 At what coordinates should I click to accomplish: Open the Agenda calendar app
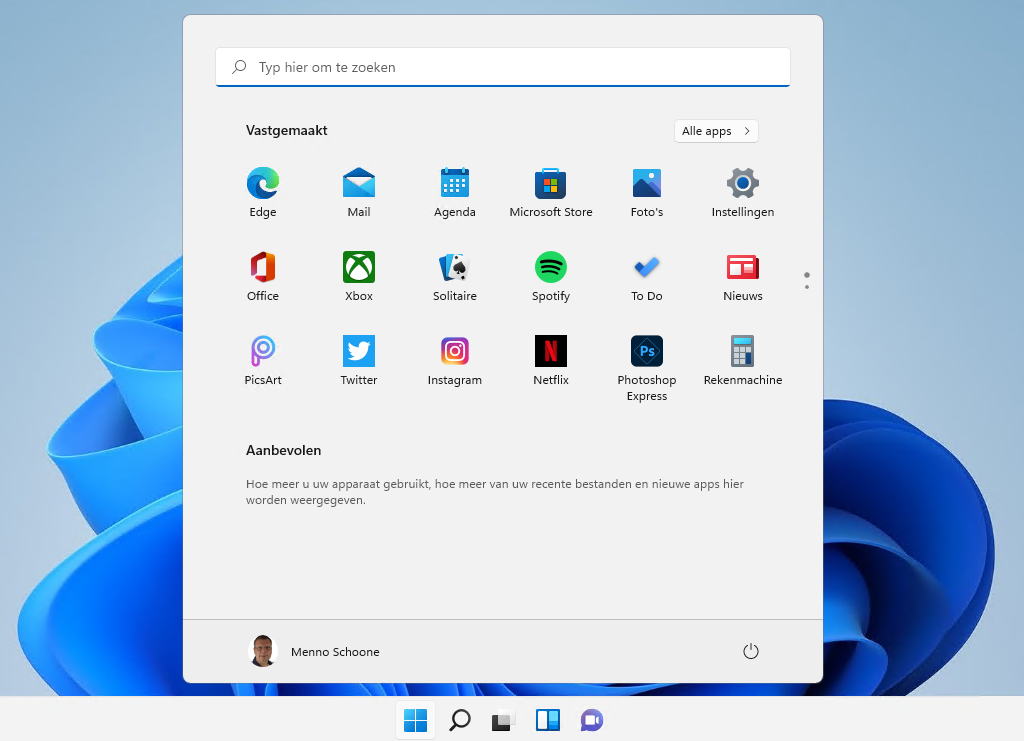[x=455, y=193]
